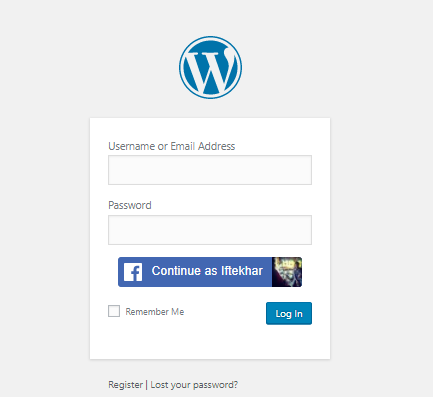The width and height of the screenshot is (433, 397).
Task: Tick the Remember Me checkbox
Action: coord(114,311)
